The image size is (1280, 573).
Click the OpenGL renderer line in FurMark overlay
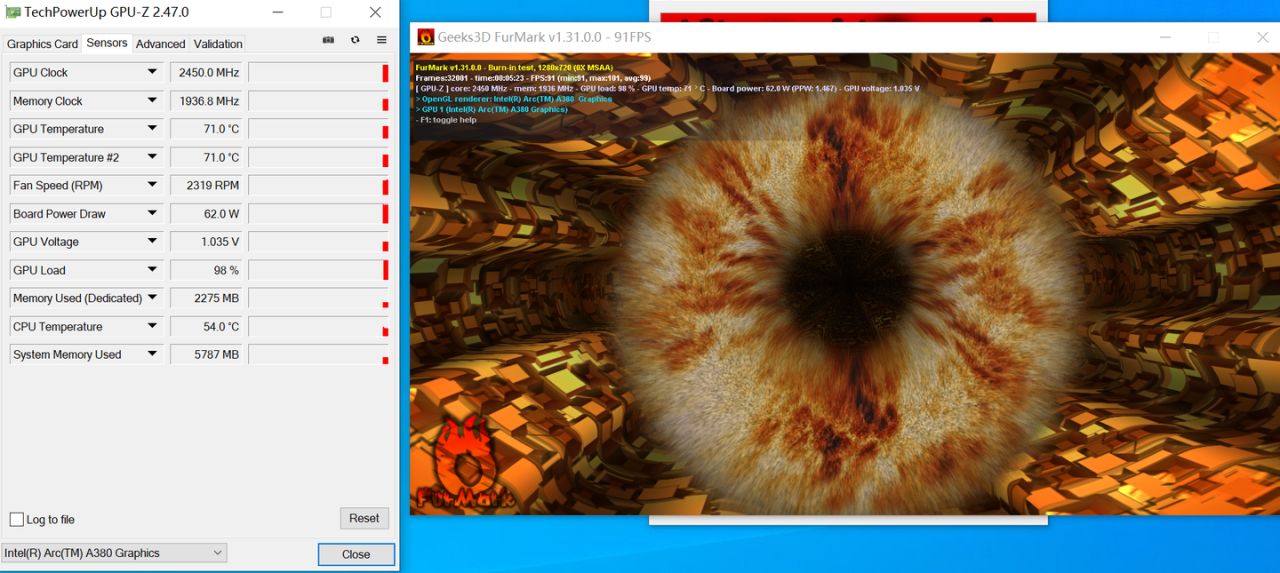pos(514,99)
